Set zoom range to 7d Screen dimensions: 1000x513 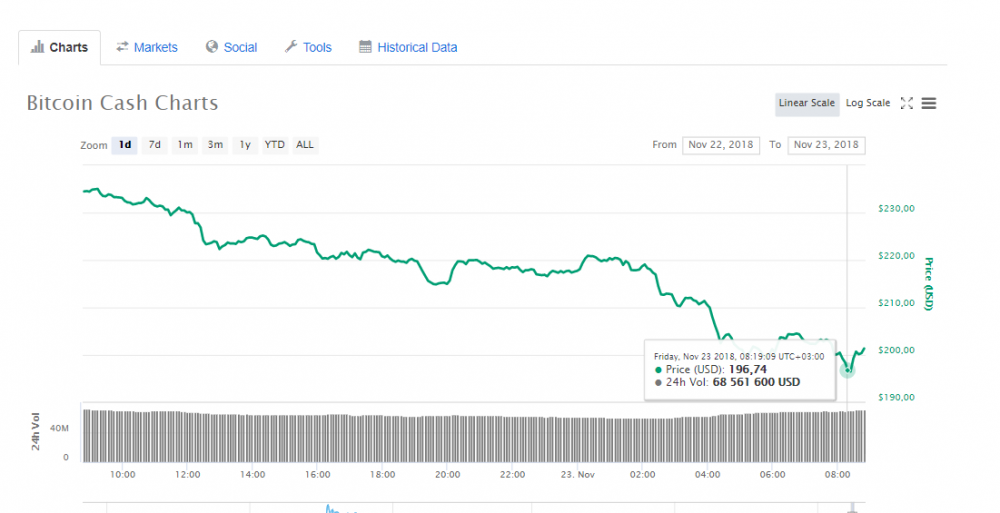[154, 145]
